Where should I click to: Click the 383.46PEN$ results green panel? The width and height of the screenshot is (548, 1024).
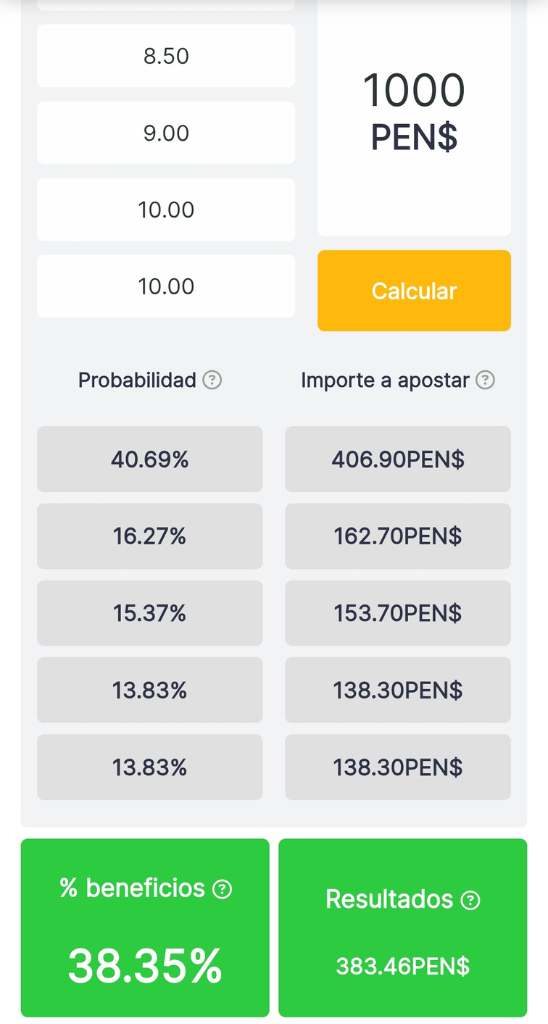click(x=402, y=928)
